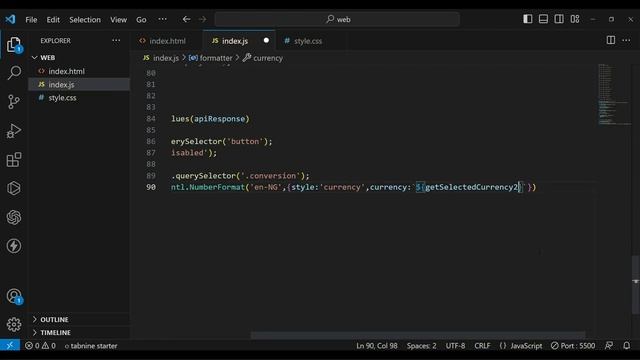Image resolution: width=640 pixels, height=360 pixels.
Task: Click the horizontal scrollbar thumb
Action: [x=418, y=336]
